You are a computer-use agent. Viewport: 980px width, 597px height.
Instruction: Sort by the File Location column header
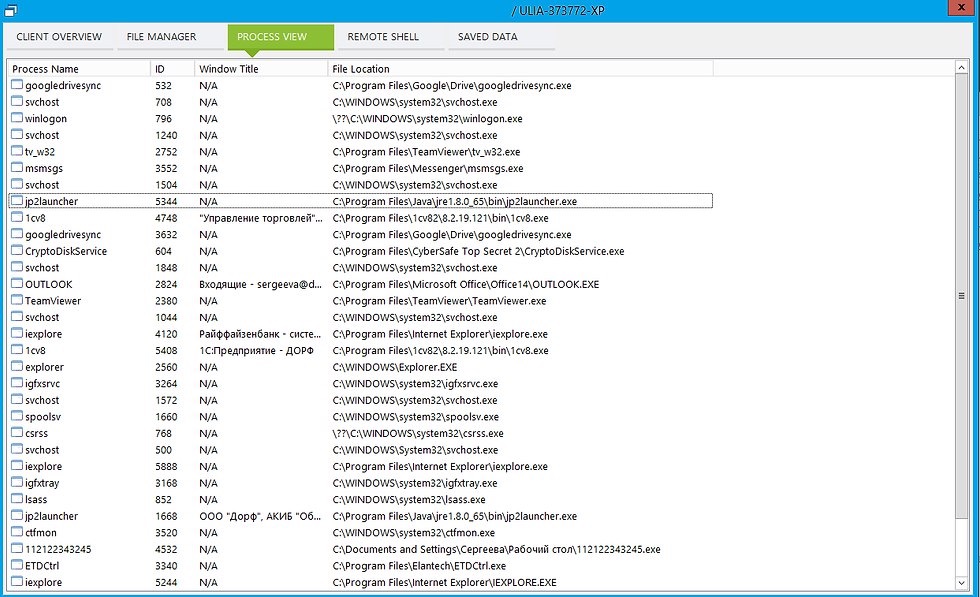[520, 69]
